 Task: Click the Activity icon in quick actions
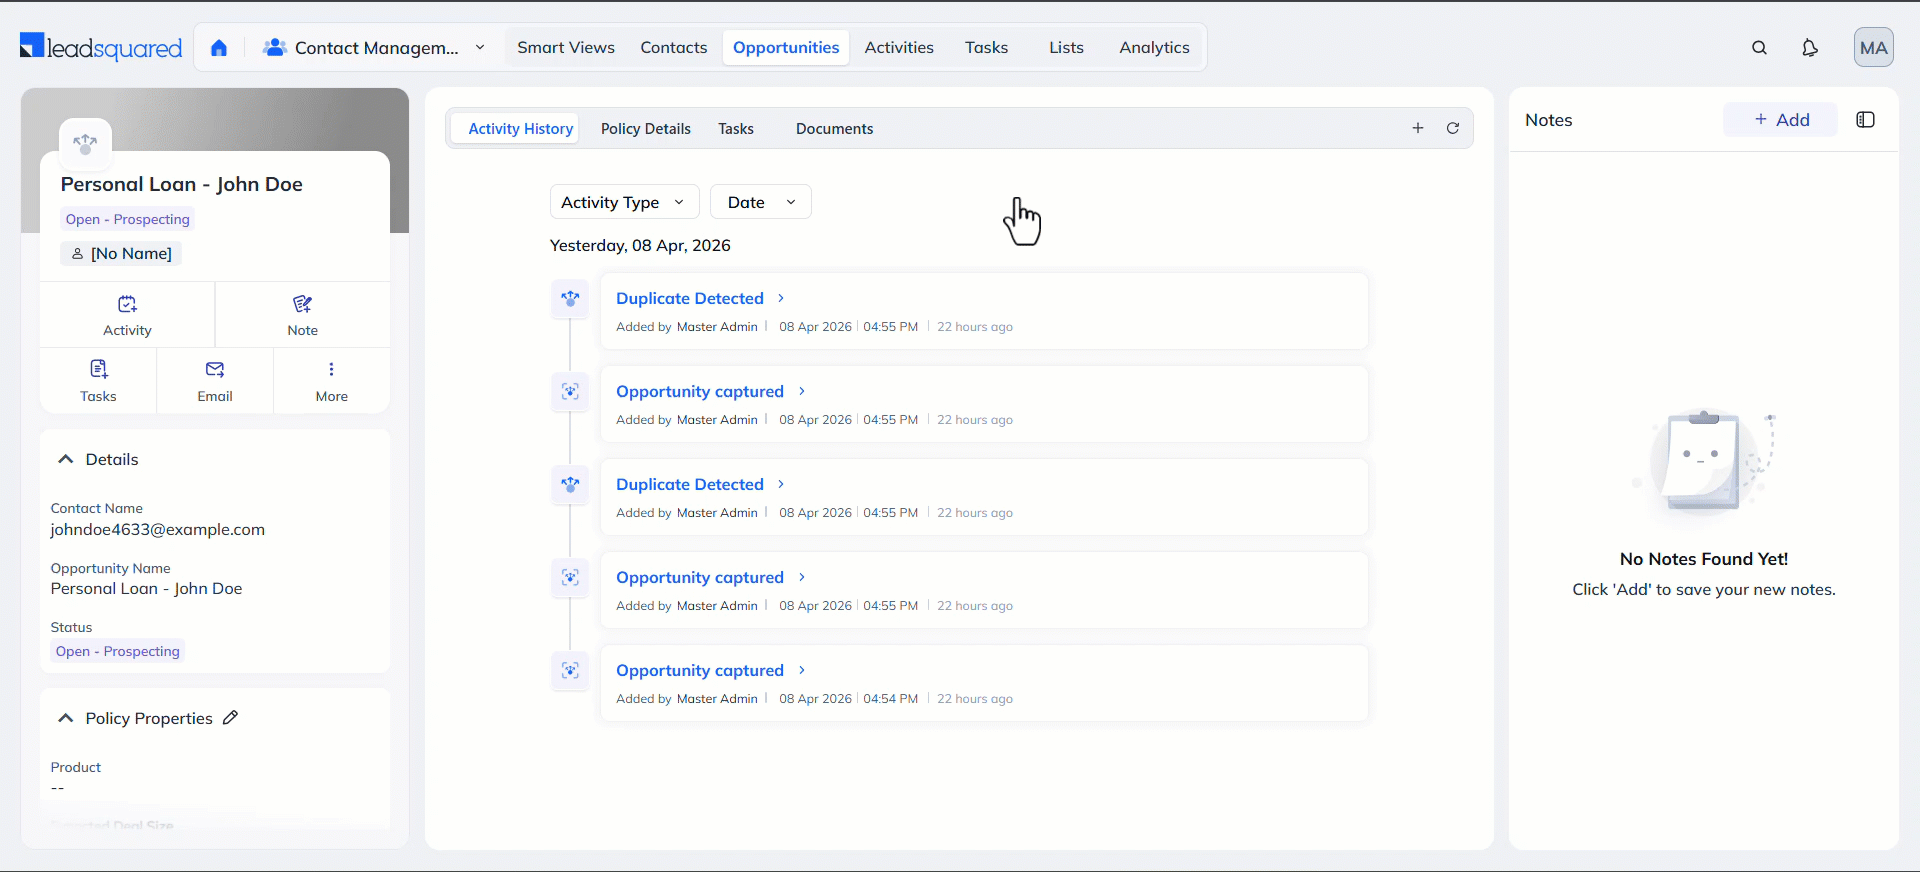(127, 305)
